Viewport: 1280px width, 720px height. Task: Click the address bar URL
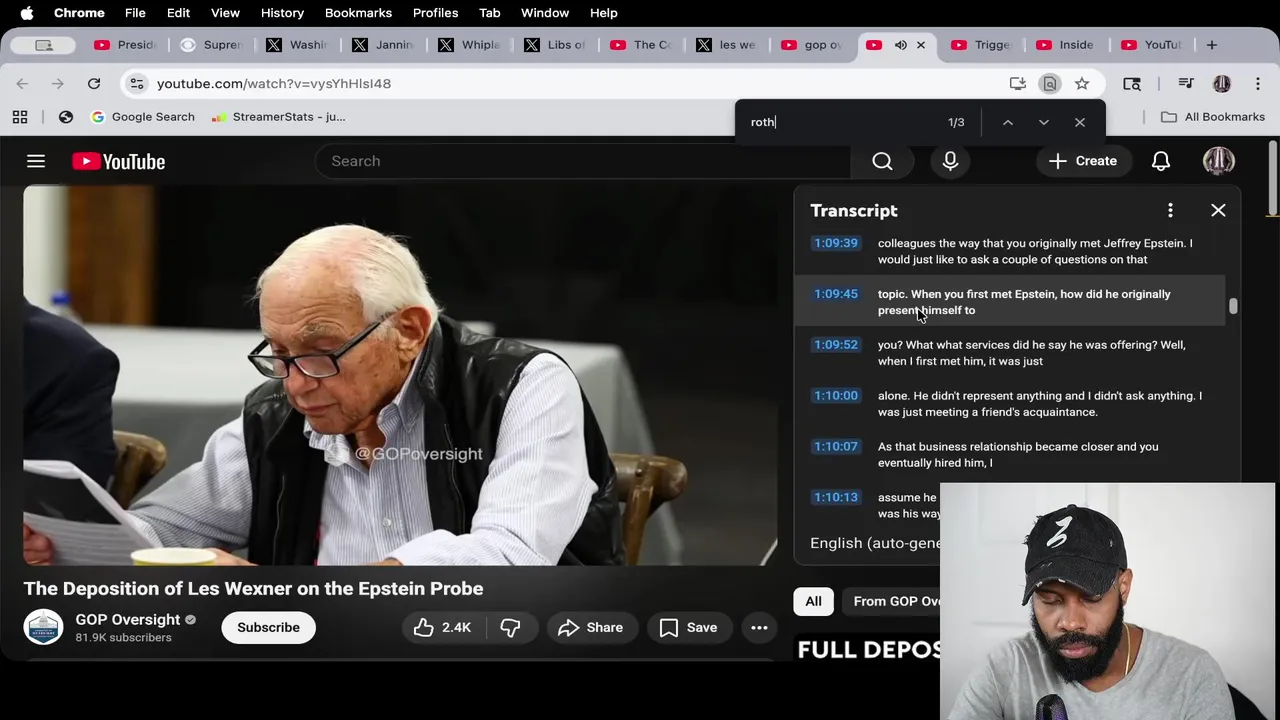tap(274, 84)
